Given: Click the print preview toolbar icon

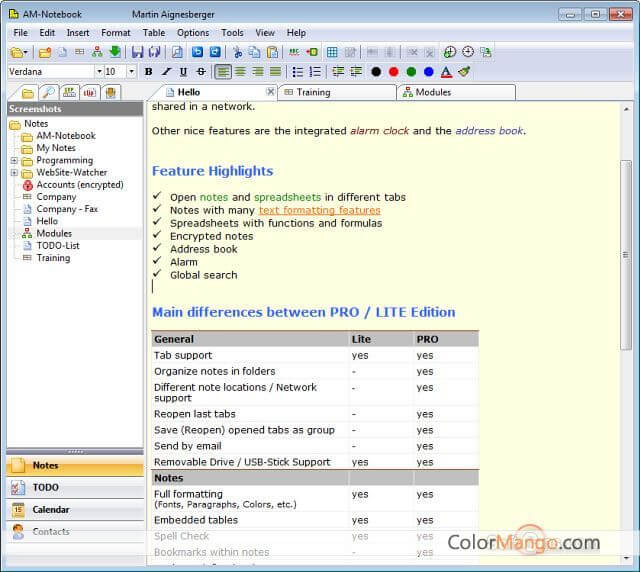Looking at the screenshot, I should point(177,52).
